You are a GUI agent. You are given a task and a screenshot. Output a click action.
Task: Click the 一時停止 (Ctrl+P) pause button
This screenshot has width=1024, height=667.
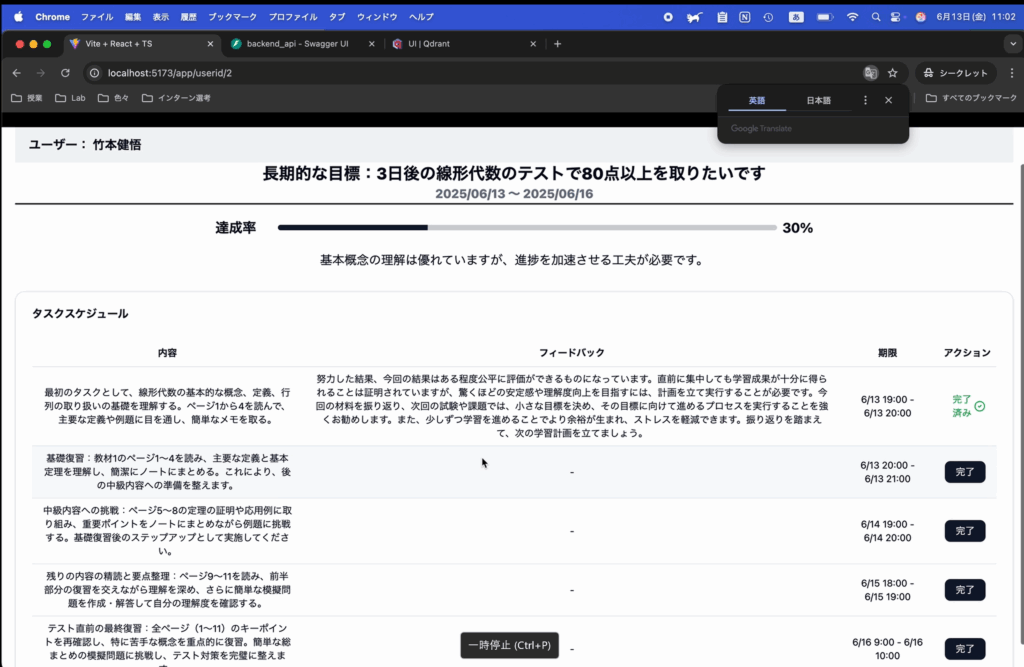point(509,645)
